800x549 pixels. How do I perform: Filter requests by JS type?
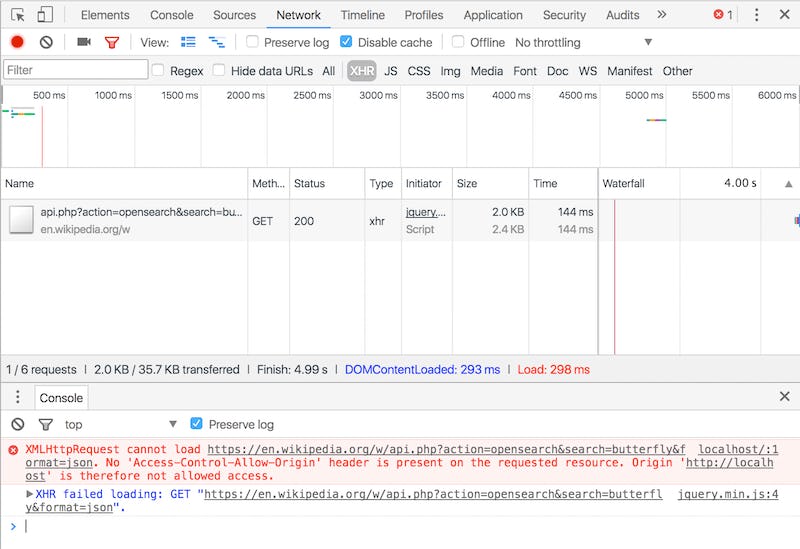(391, 71)
